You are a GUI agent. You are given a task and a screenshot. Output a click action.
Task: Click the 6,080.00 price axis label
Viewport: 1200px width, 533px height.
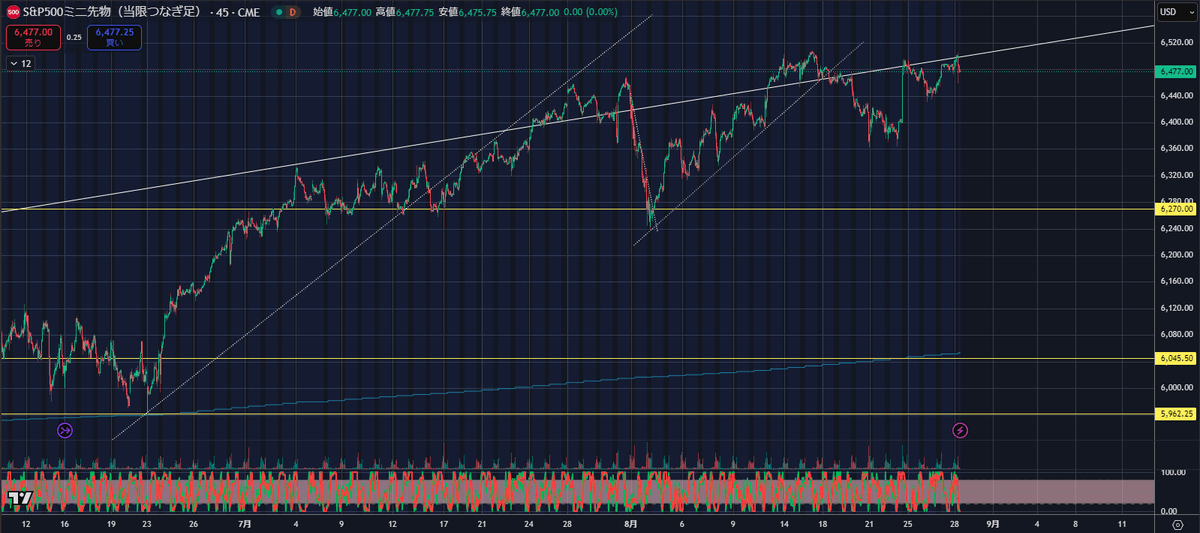[x=1175, y=334]
